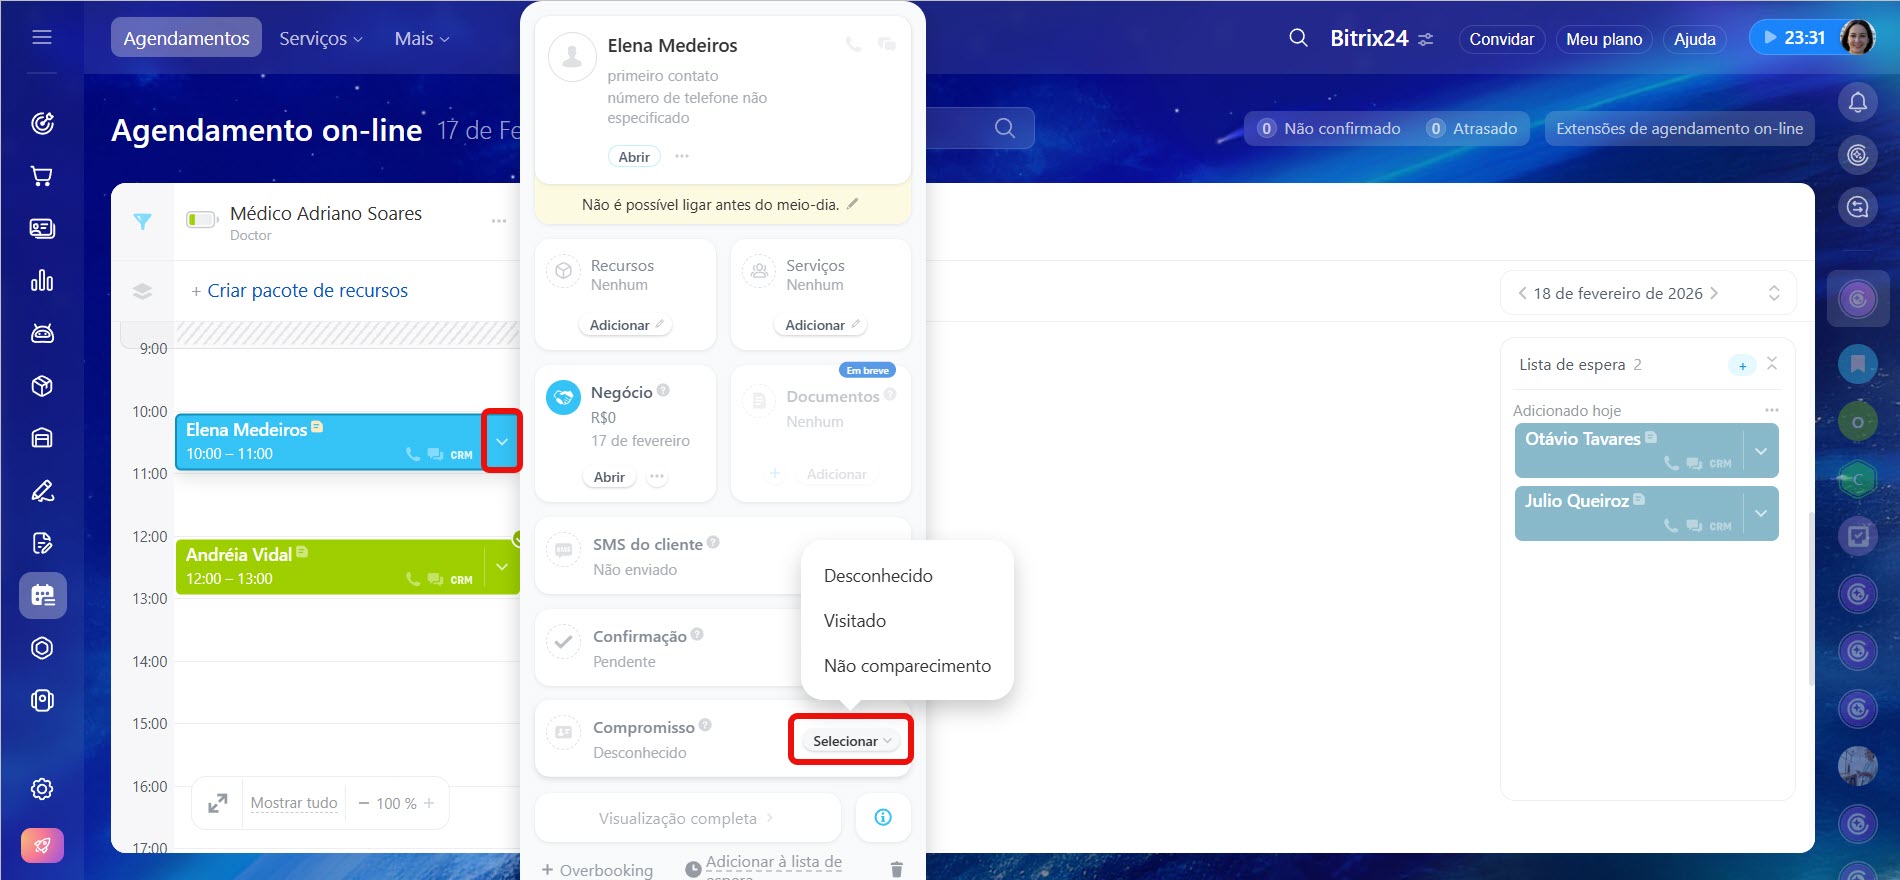Click the trash icon in booking popup

click(x=896, y=869)
